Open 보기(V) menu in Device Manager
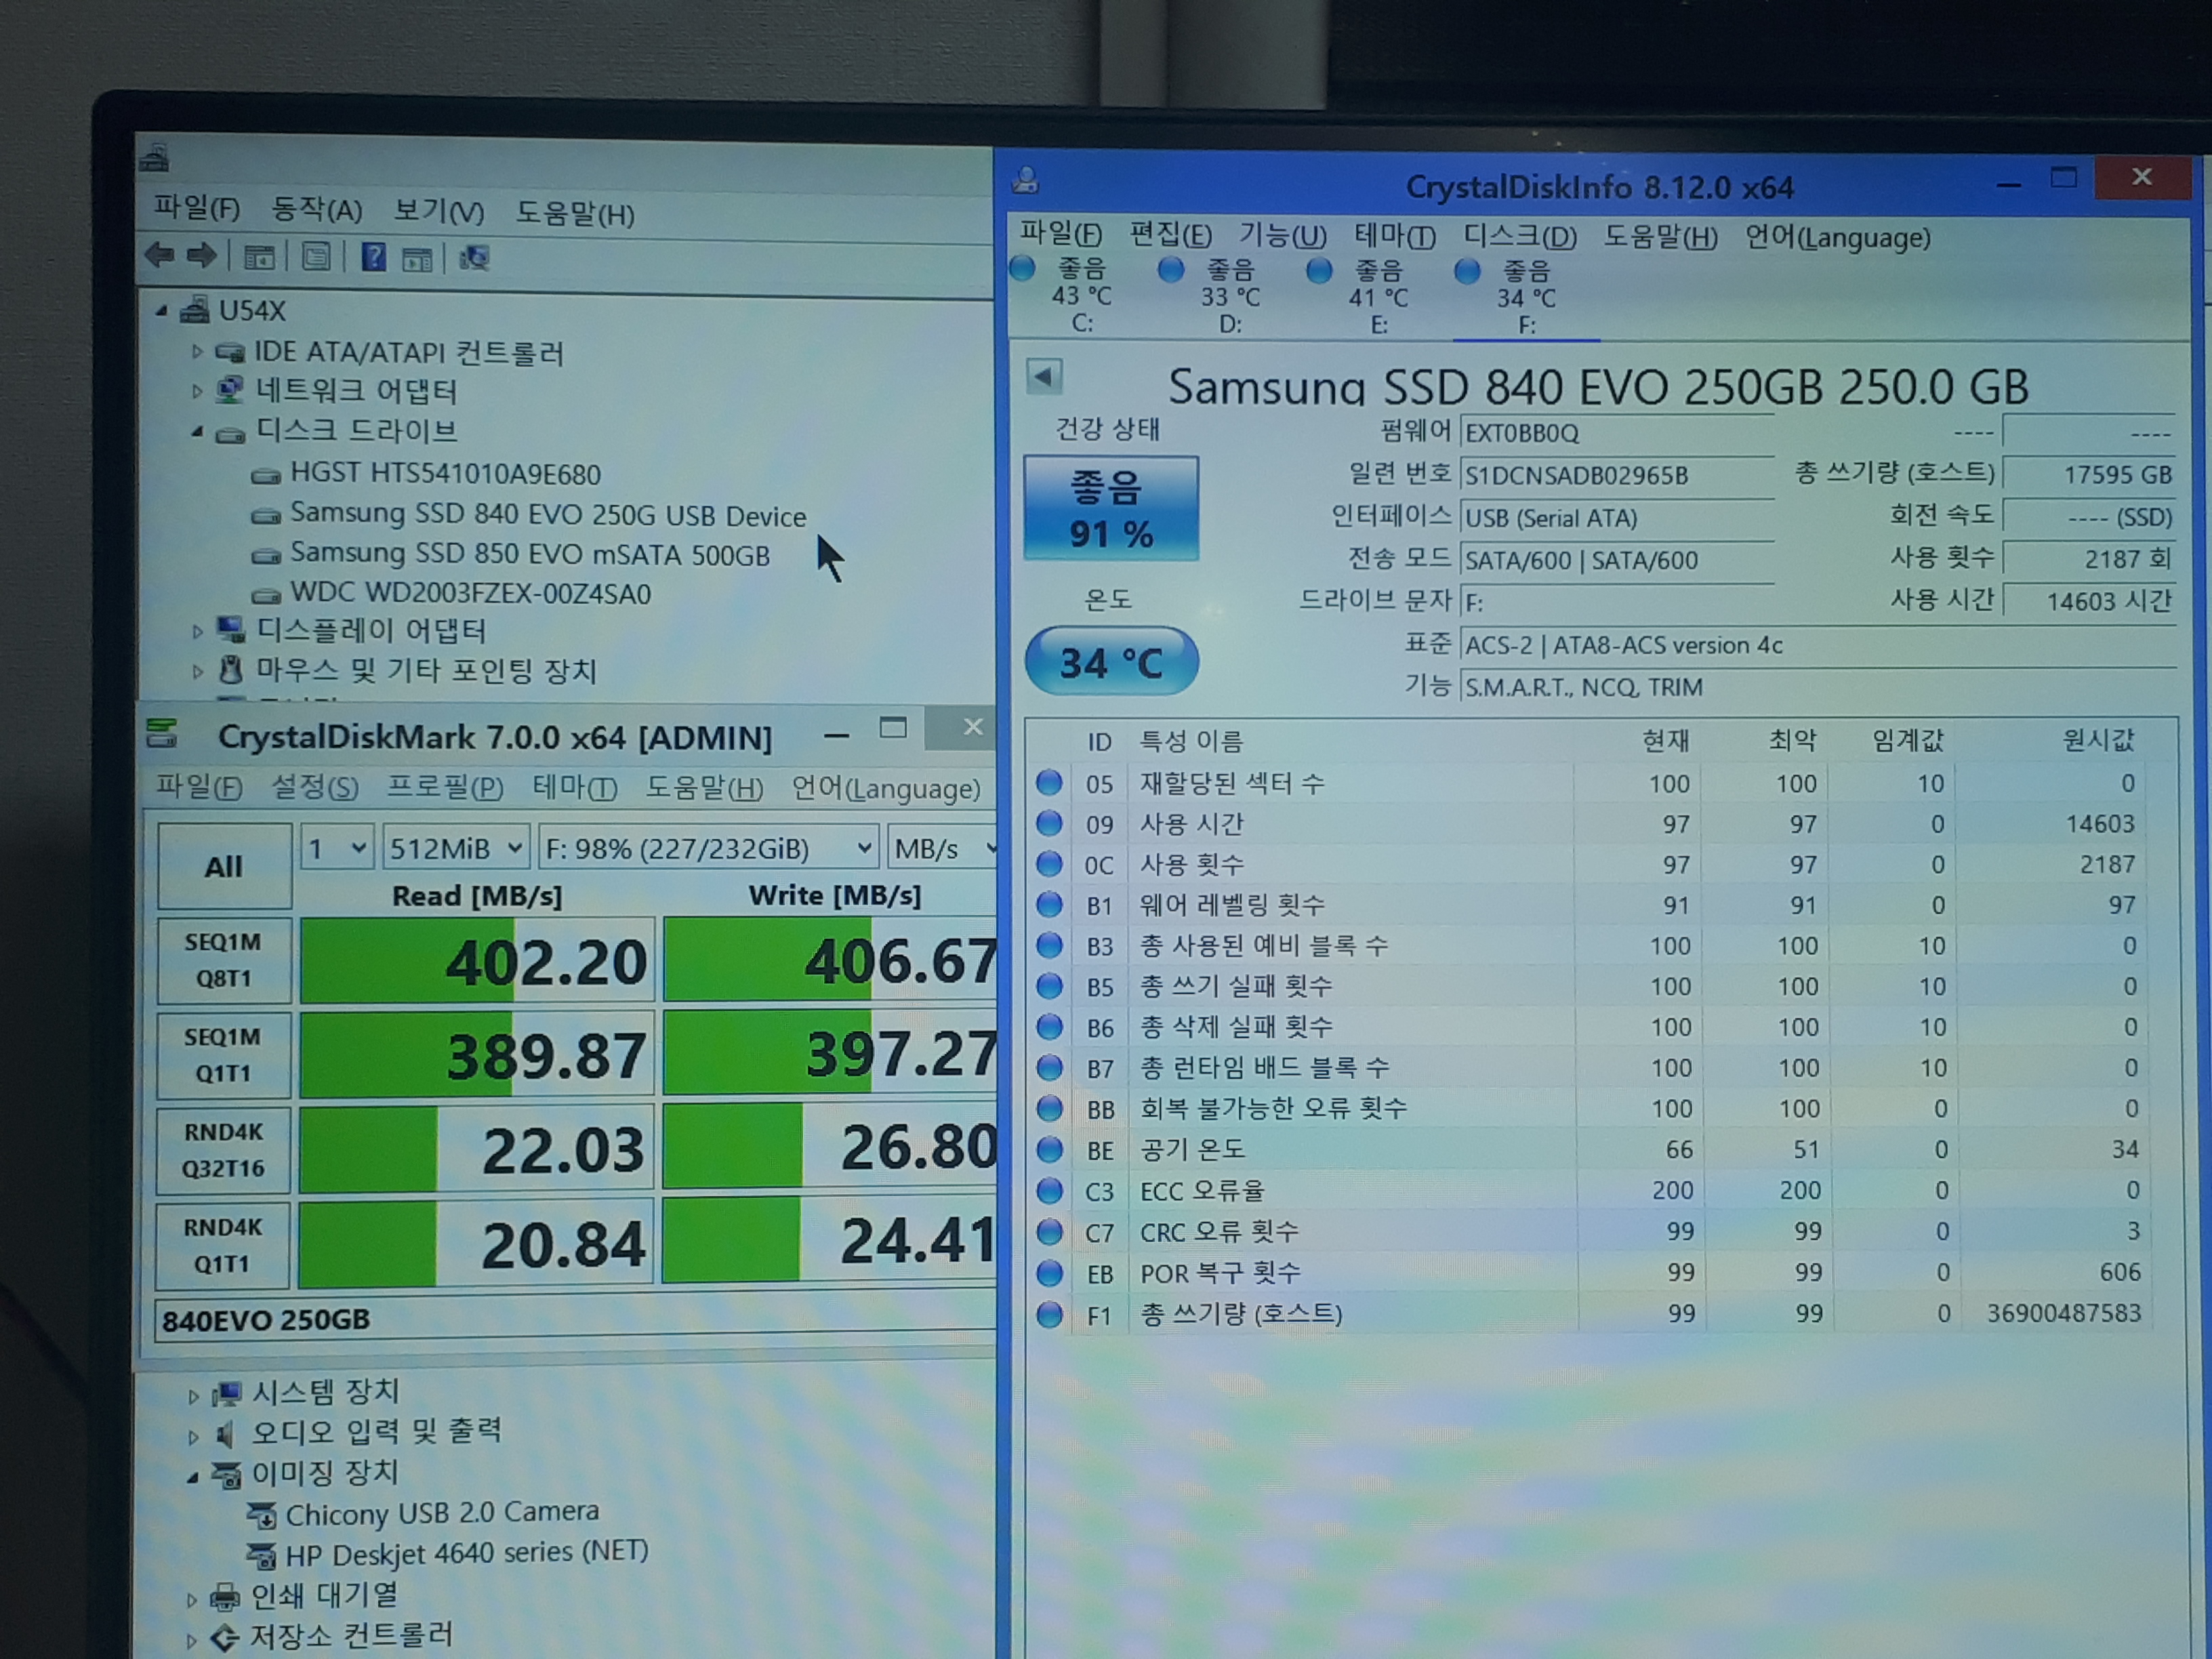The height and width of the screenshot is (1659, 2212). 439,212
